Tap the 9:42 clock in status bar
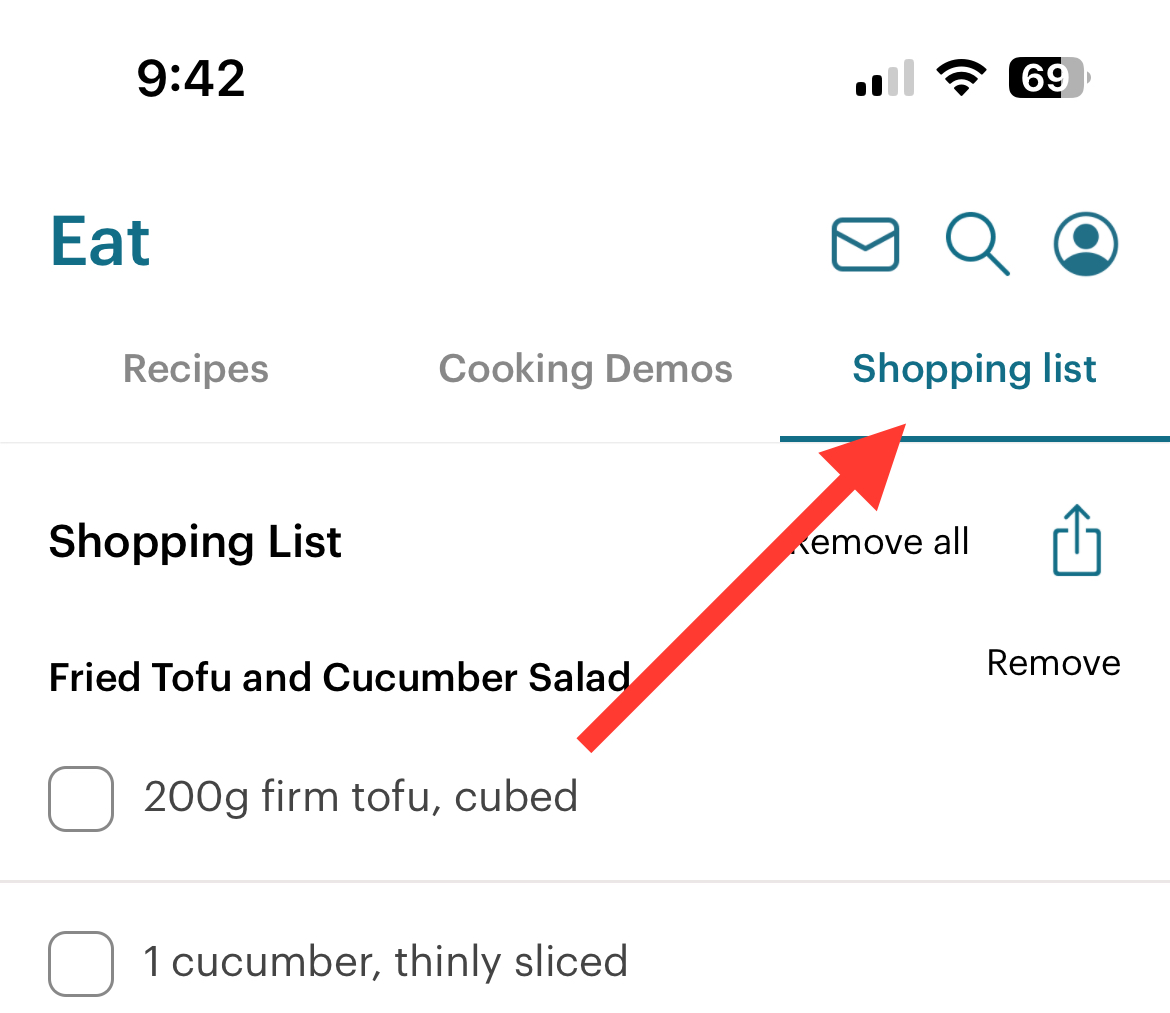This screenshot has height=1013, width=1170. (x=191, y=78)
